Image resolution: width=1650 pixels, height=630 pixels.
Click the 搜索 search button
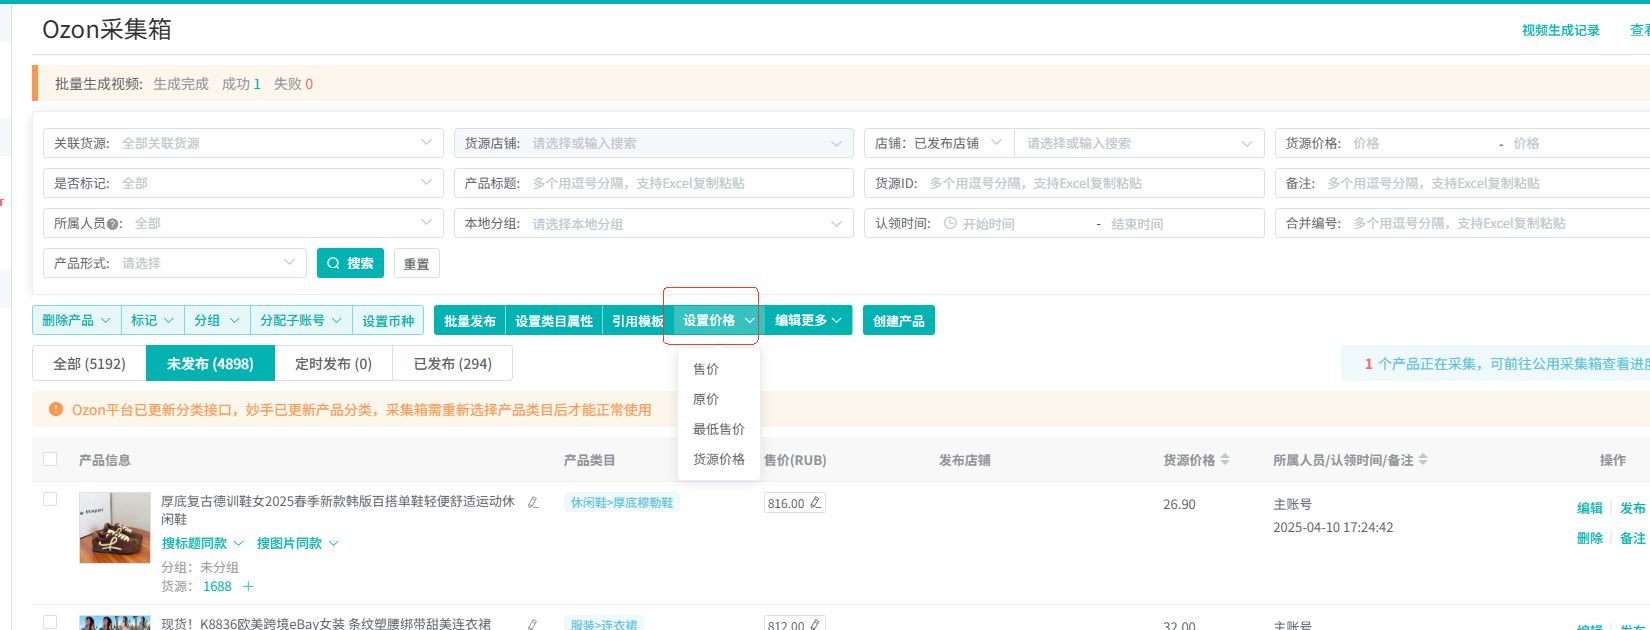tap(351, 263)
